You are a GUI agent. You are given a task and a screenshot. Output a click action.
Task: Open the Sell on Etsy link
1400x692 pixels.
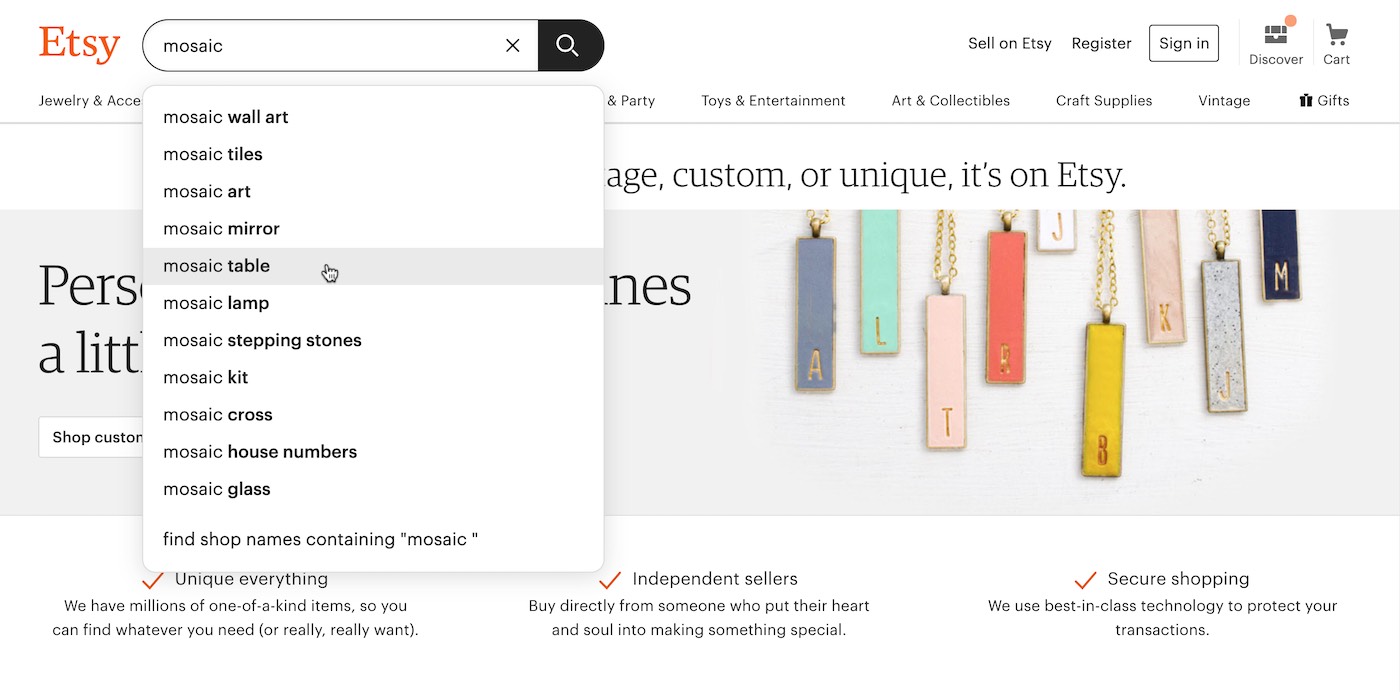1009,44
